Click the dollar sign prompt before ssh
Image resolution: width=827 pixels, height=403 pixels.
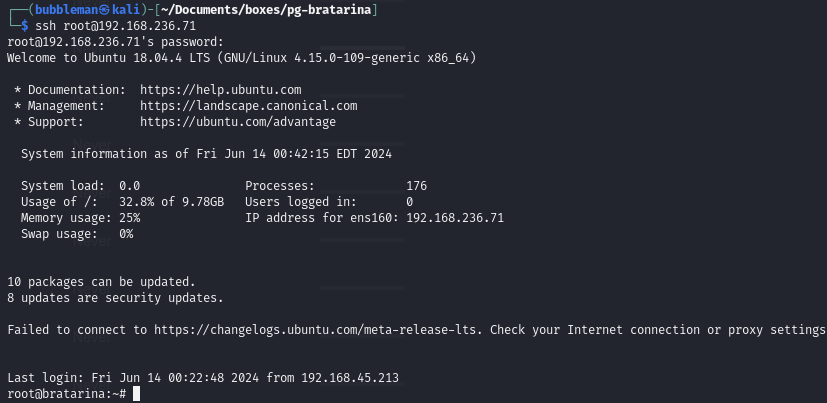click(x=24, y=25)
